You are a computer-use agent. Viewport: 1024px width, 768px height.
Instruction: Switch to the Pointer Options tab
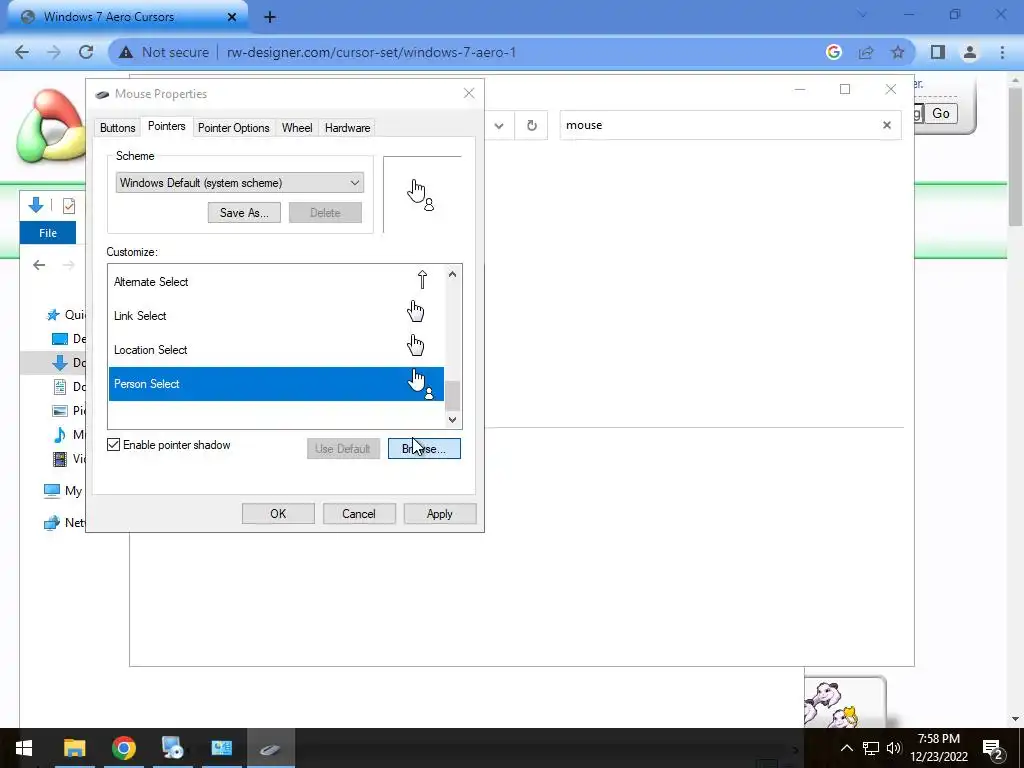click(234, 128)
